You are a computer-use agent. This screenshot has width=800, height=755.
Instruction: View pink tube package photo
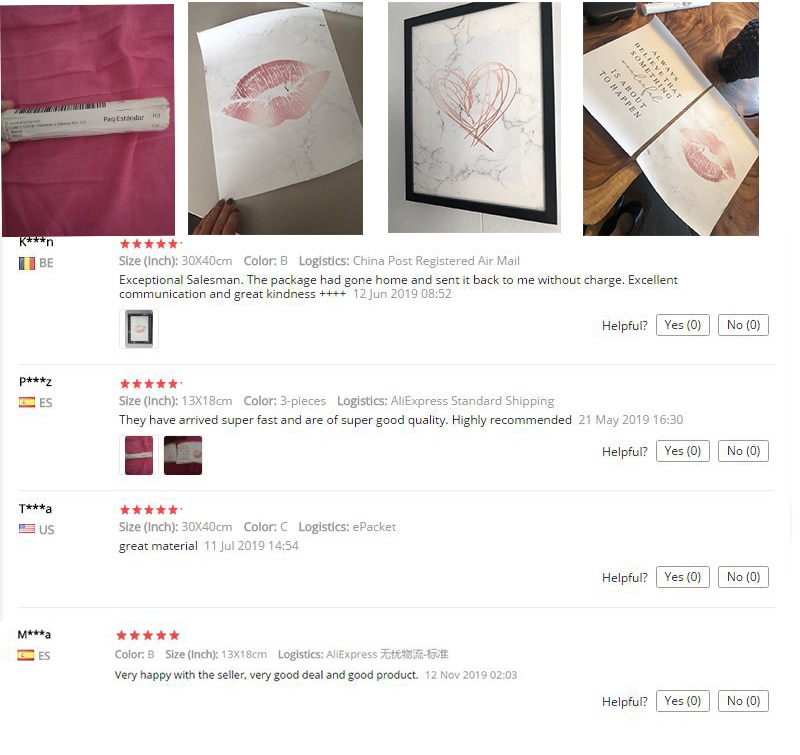pyautogui.click(x=88, y=120)
